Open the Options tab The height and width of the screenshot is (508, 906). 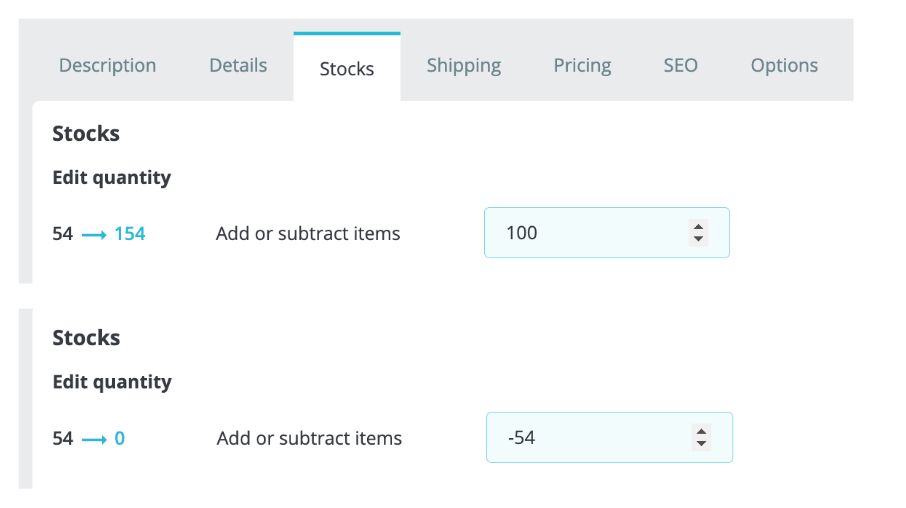pyautogui.click(x=784, y=66)
